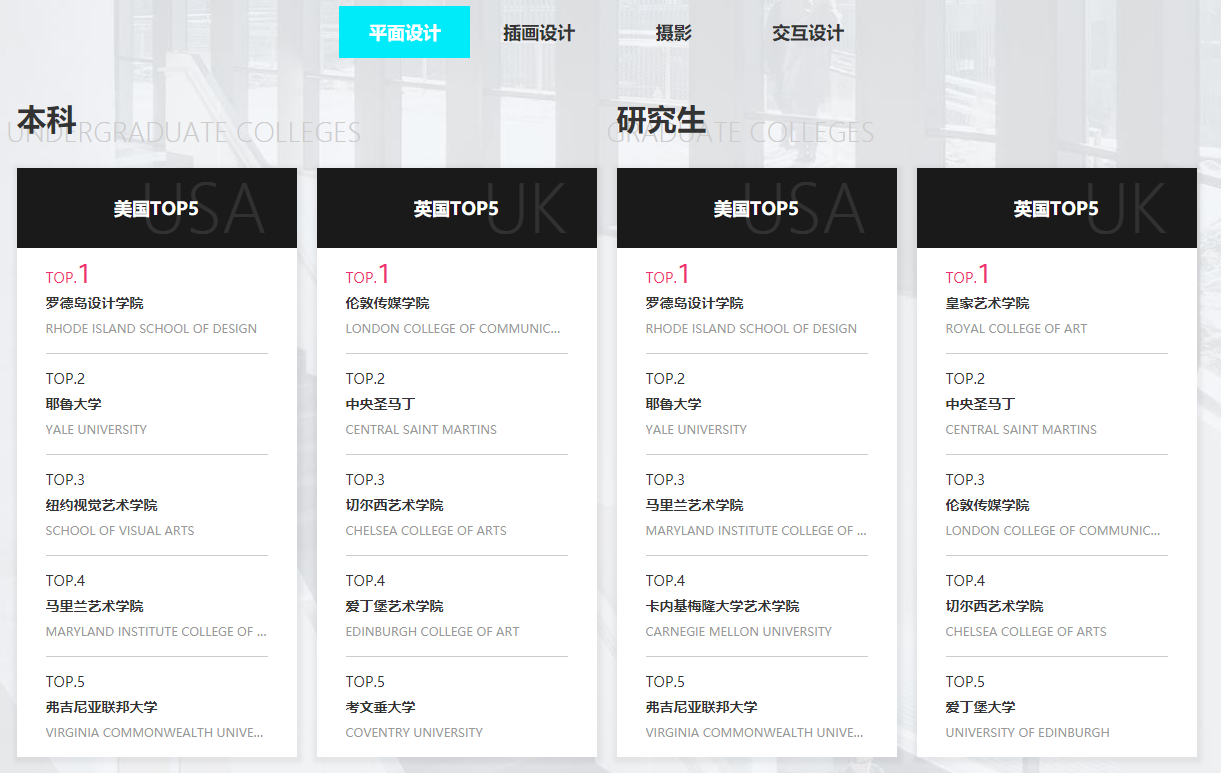The image size is (1221, 773).
Task: Select the 平面设计 tab
Action: (x=404, y=32)
